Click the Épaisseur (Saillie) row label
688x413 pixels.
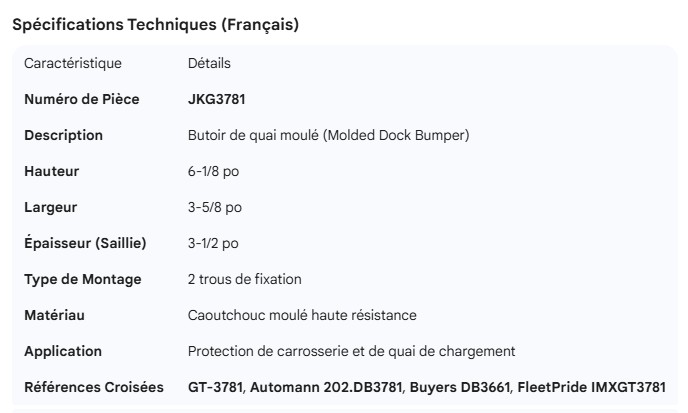85,243
